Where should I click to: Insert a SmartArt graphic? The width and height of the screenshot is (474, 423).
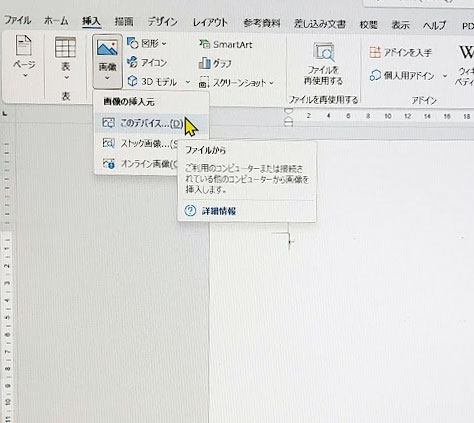point(226,44)
